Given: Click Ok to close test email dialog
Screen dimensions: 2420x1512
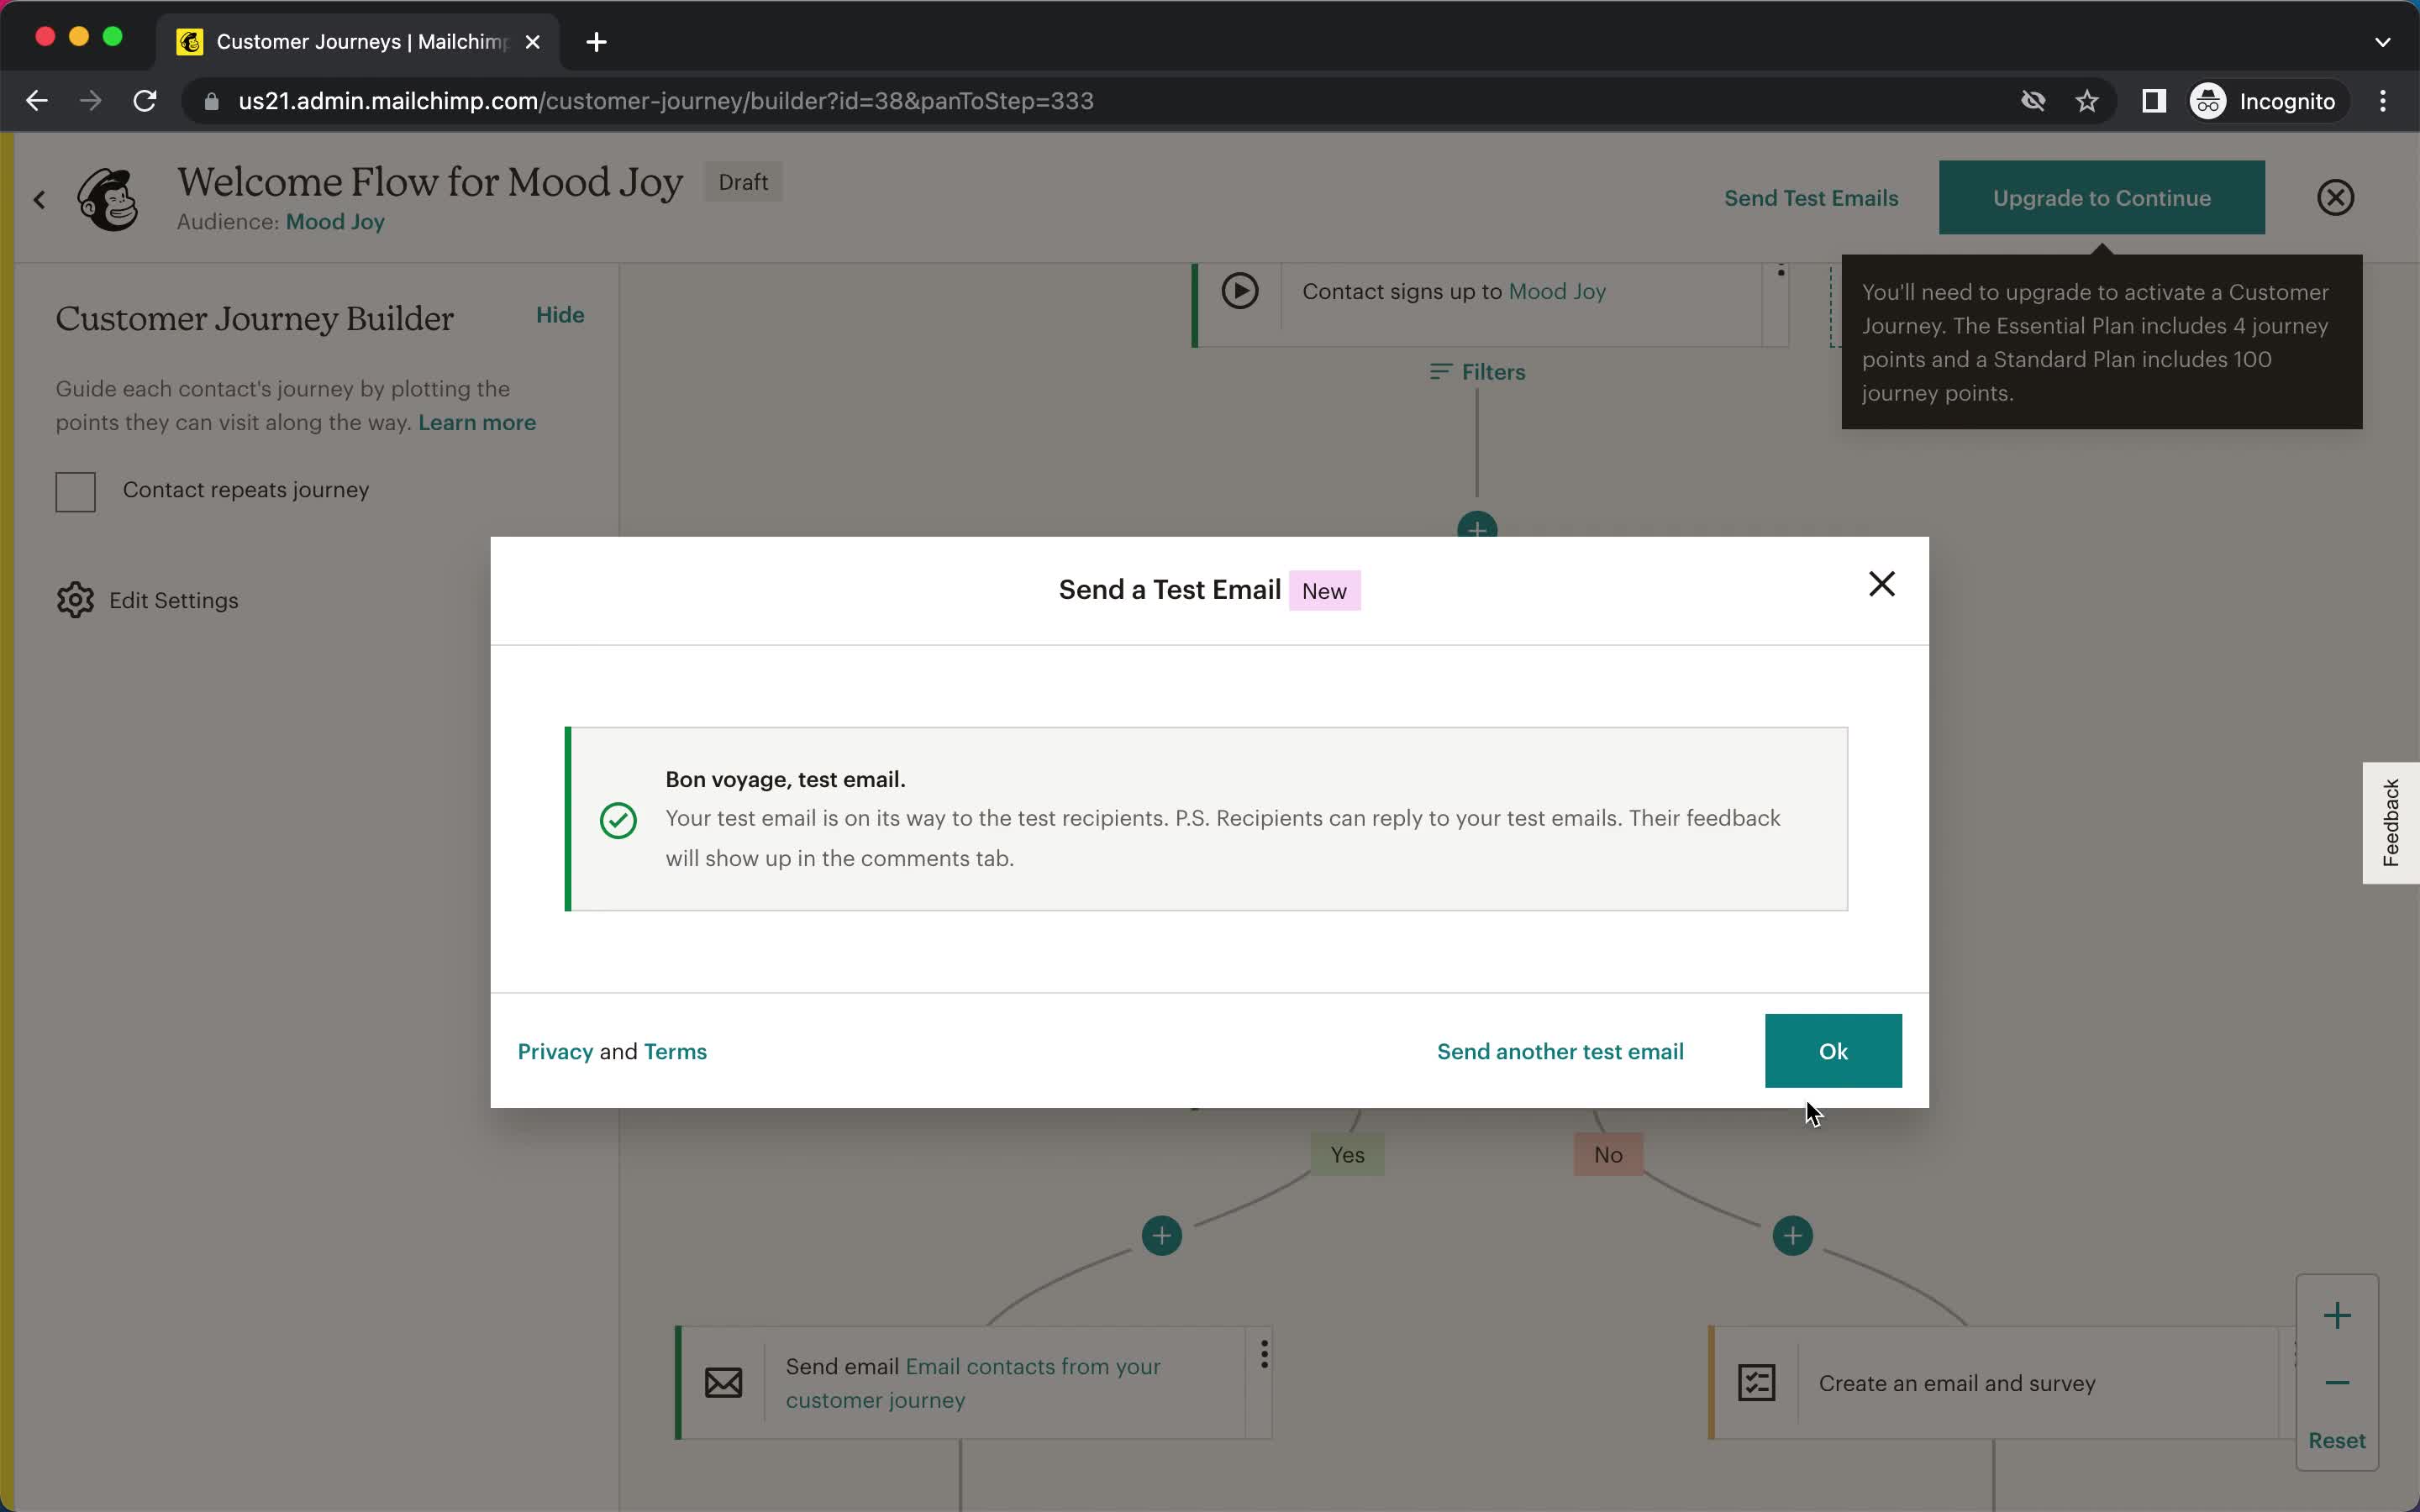Looking at the screenshot, I should pyautogui.click(x=1833, y=1050).
